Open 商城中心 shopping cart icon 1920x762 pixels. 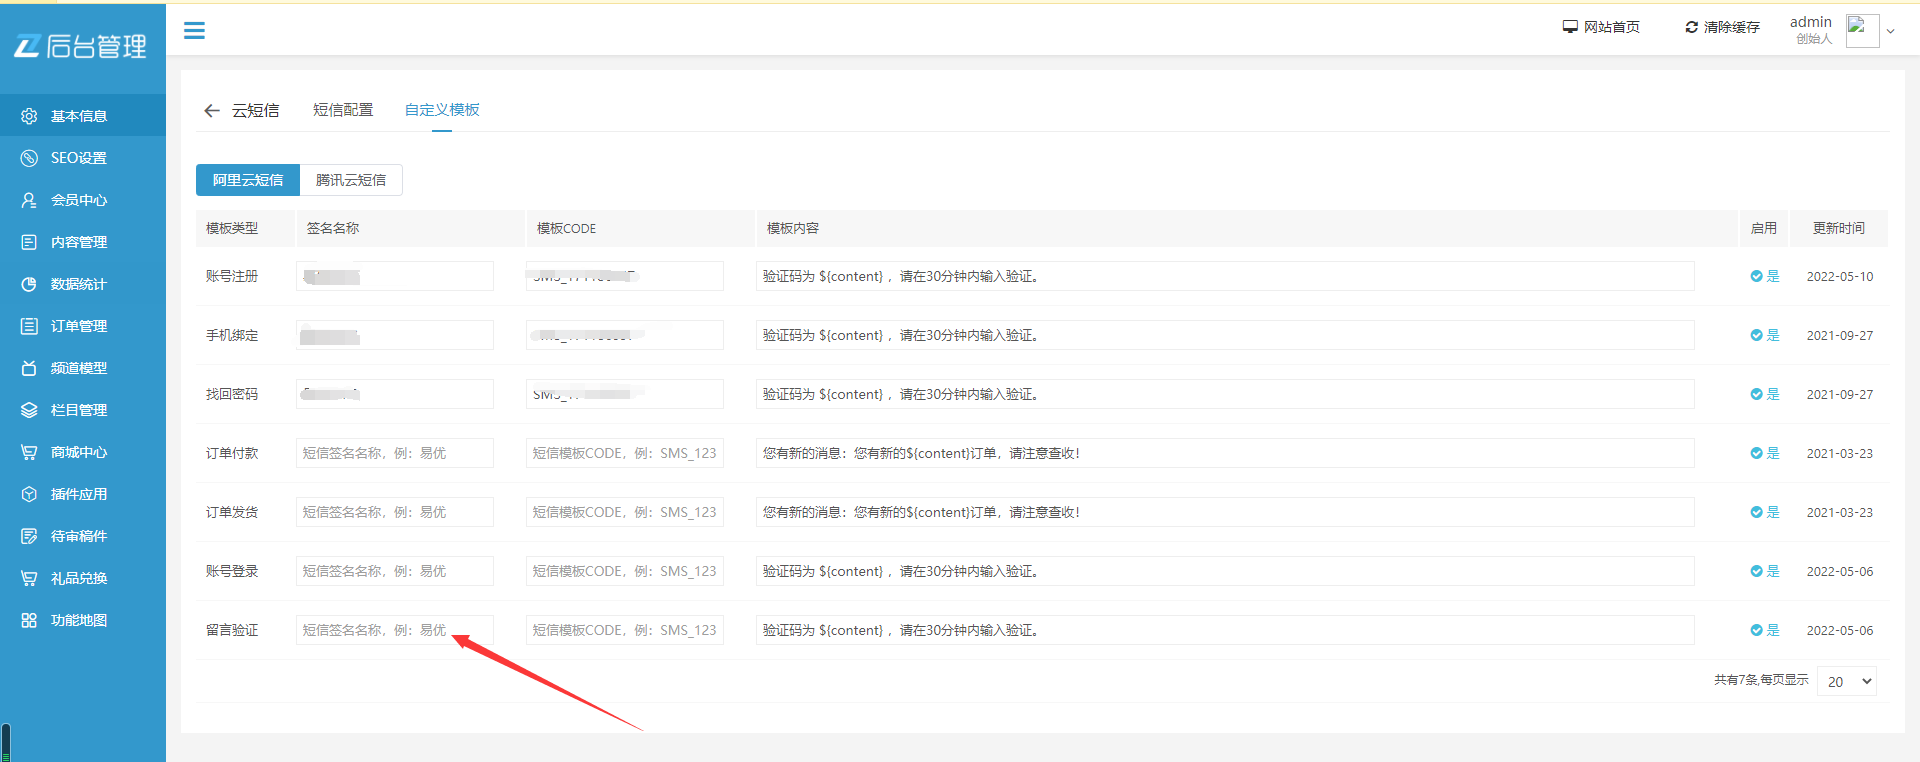29,452
